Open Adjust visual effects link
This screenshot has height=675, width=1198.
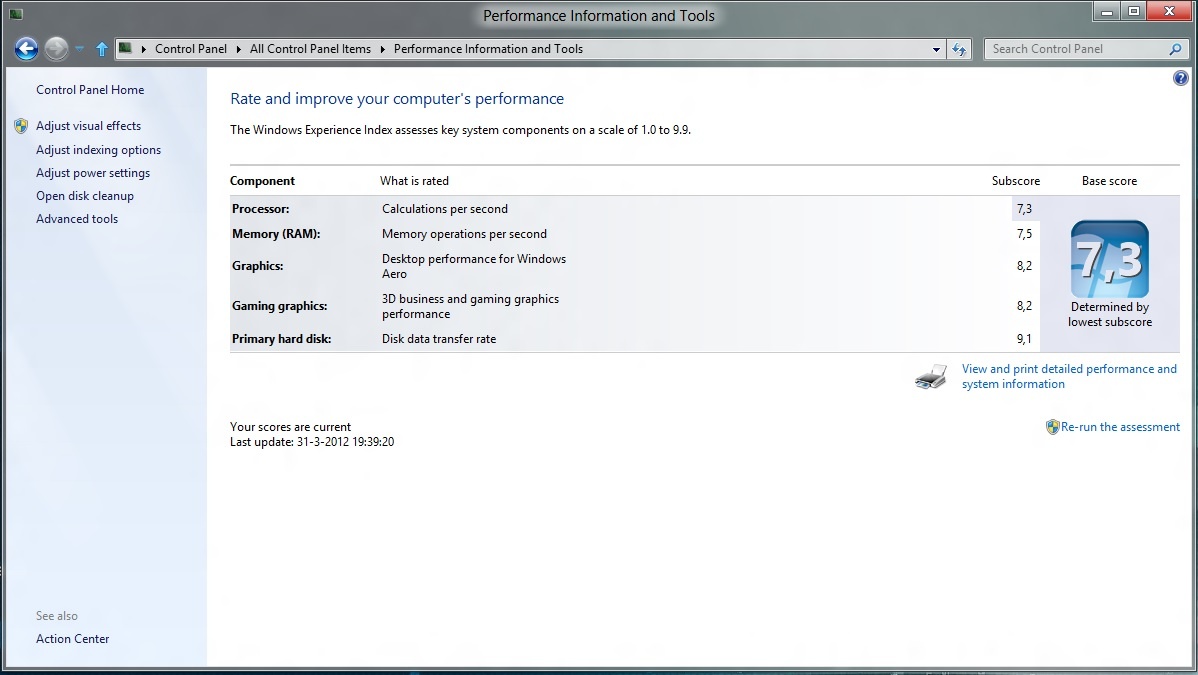(89, 125)
